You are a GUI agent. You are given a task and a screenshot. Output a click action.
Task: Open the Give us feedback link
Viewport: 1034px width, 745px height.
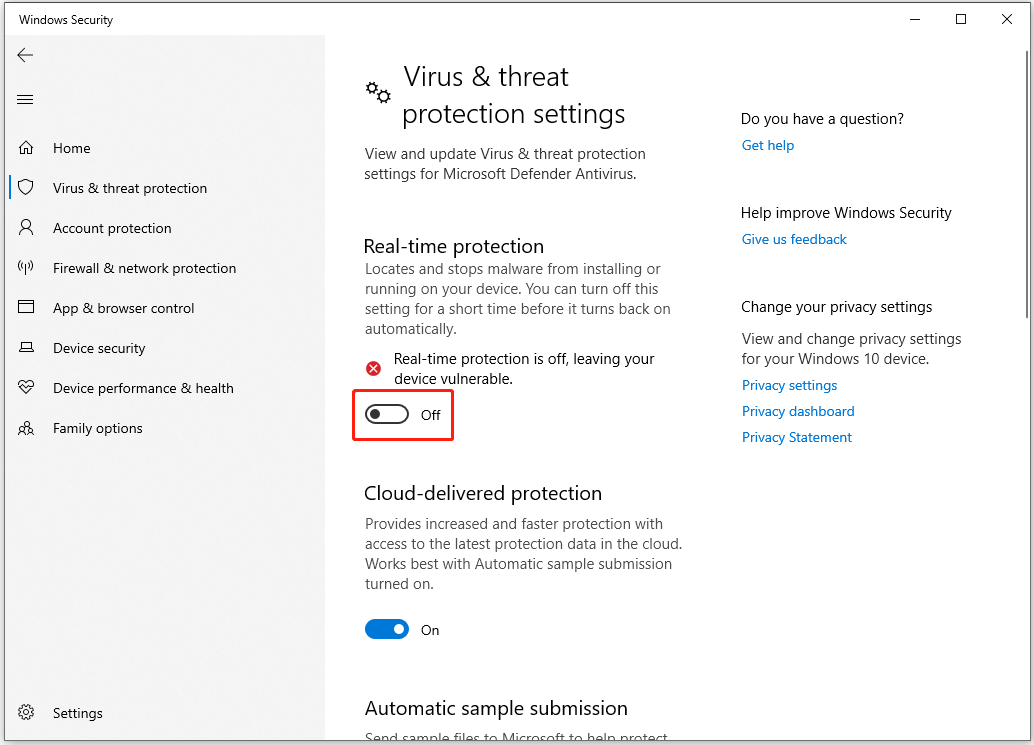pyautogui.click(x=794, y=239)
